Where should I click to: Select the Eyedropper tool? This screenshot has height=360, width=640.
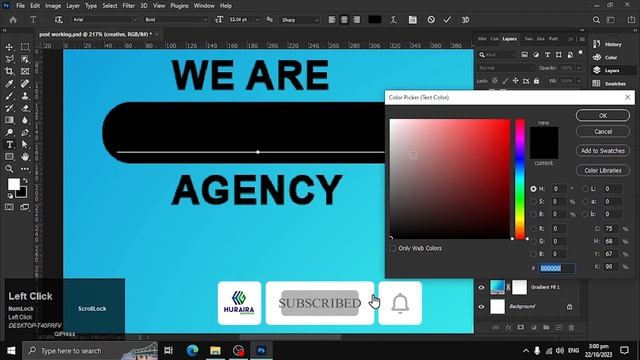click(9, 84)
